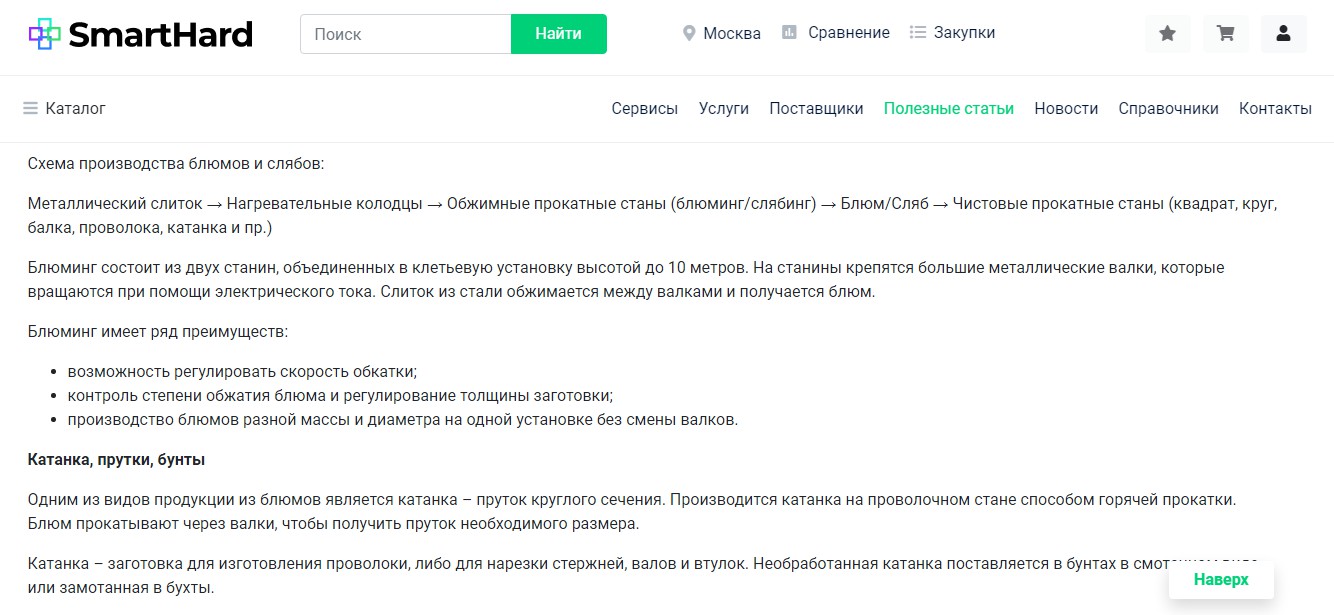Open the Справочники menu item
Screen dimensions: 1334x615
click(1168, 108)
